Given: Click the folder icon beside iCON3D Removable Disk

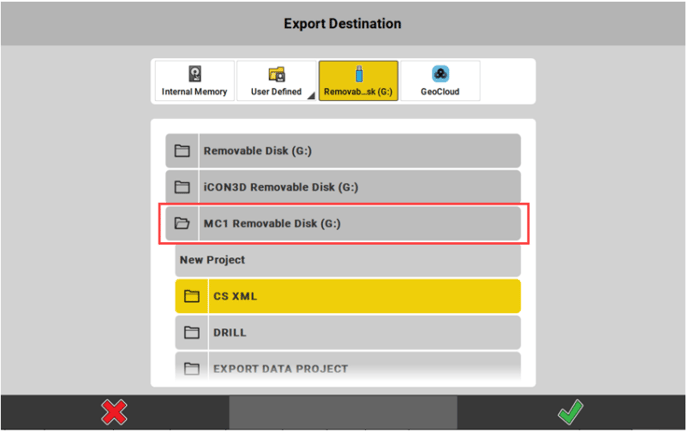Looking at the screenshot, I should (x=182, y=187).
